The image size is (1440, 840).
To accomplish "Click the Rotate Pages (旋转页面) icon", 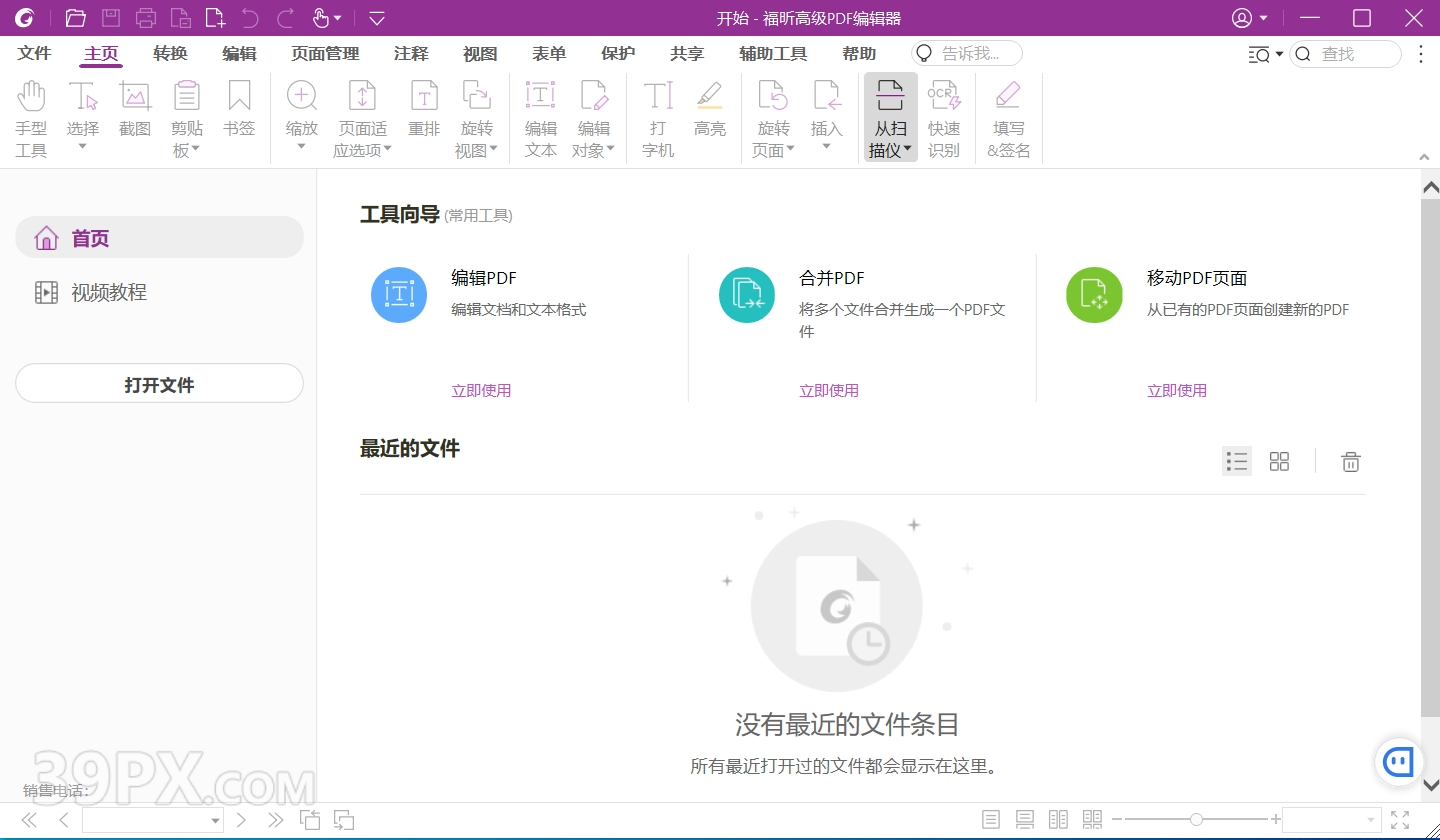I will click(x=773, y=96).
